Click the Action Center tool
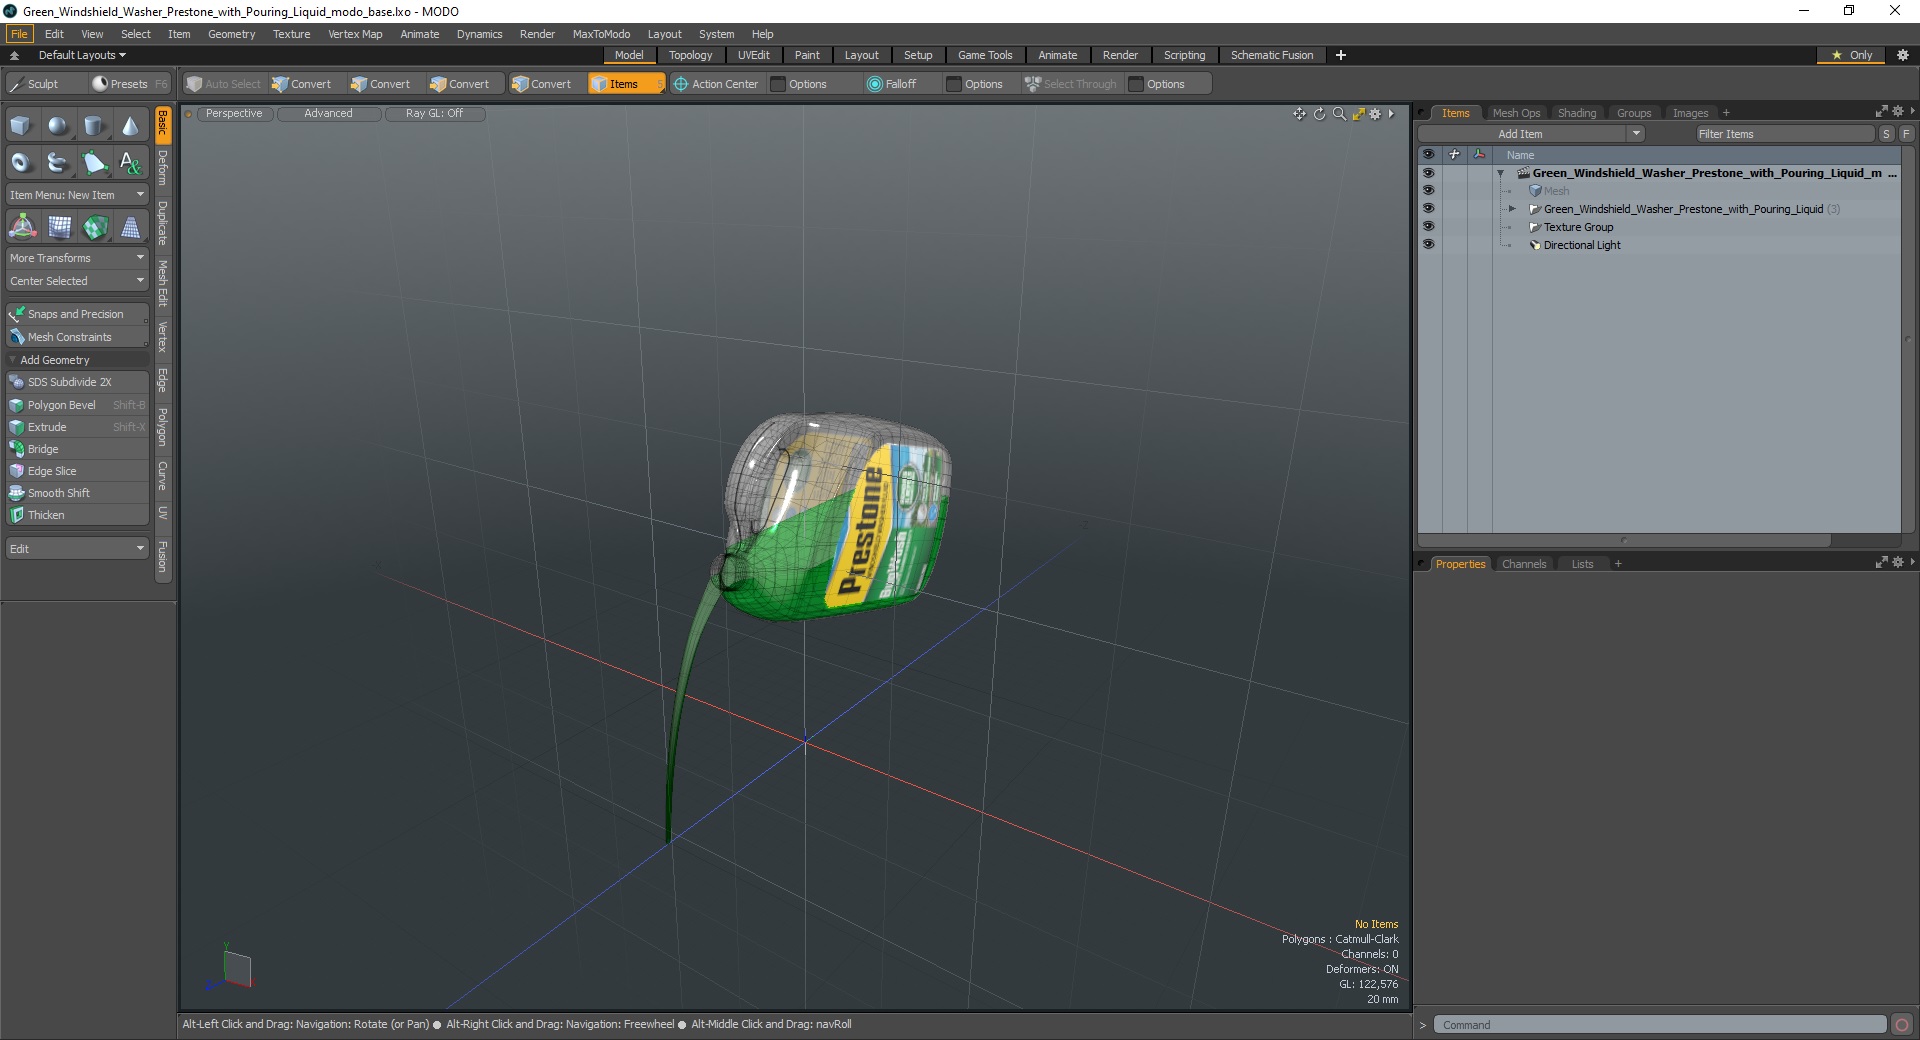This screenshot has width=1920, height=1040. (x=716, y=84)
